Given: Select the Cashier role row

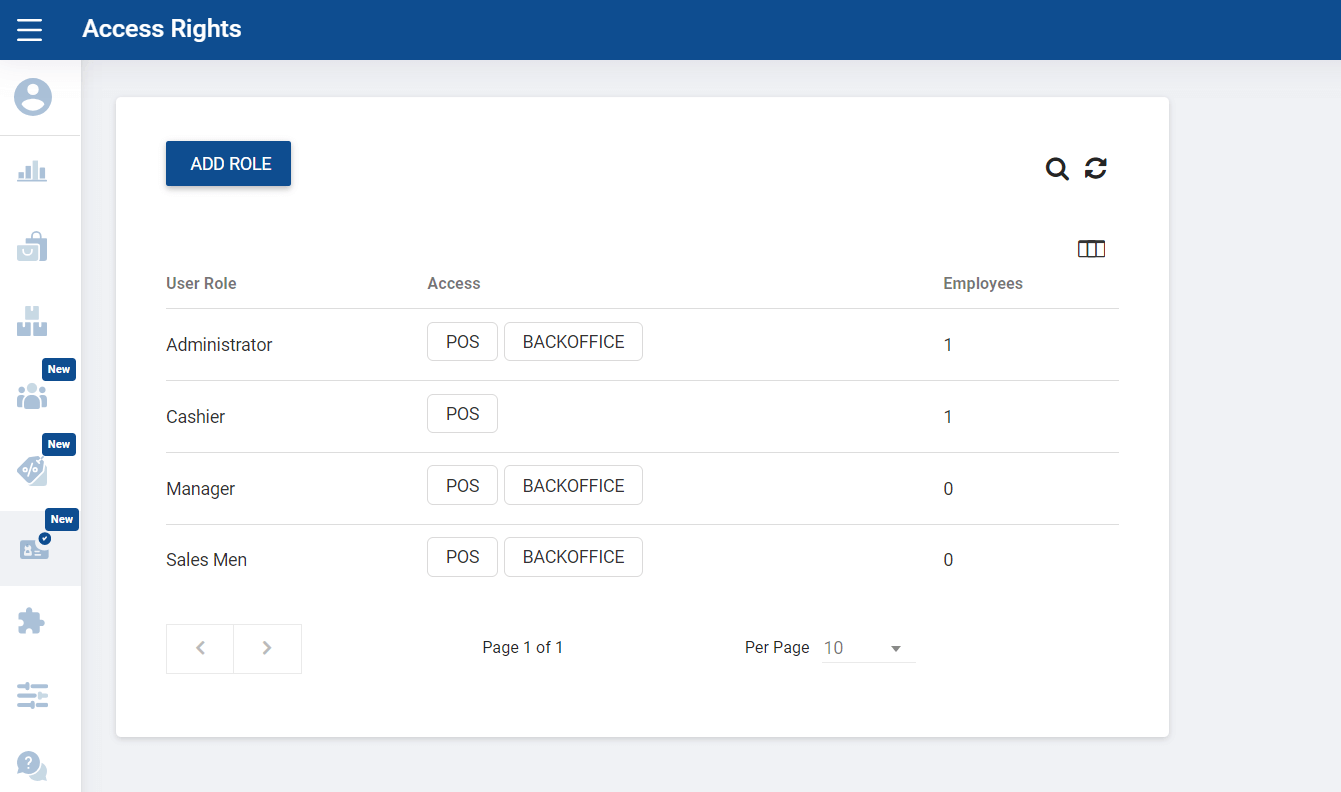Looking at the screenshot, I should click(x=642, y=417).
